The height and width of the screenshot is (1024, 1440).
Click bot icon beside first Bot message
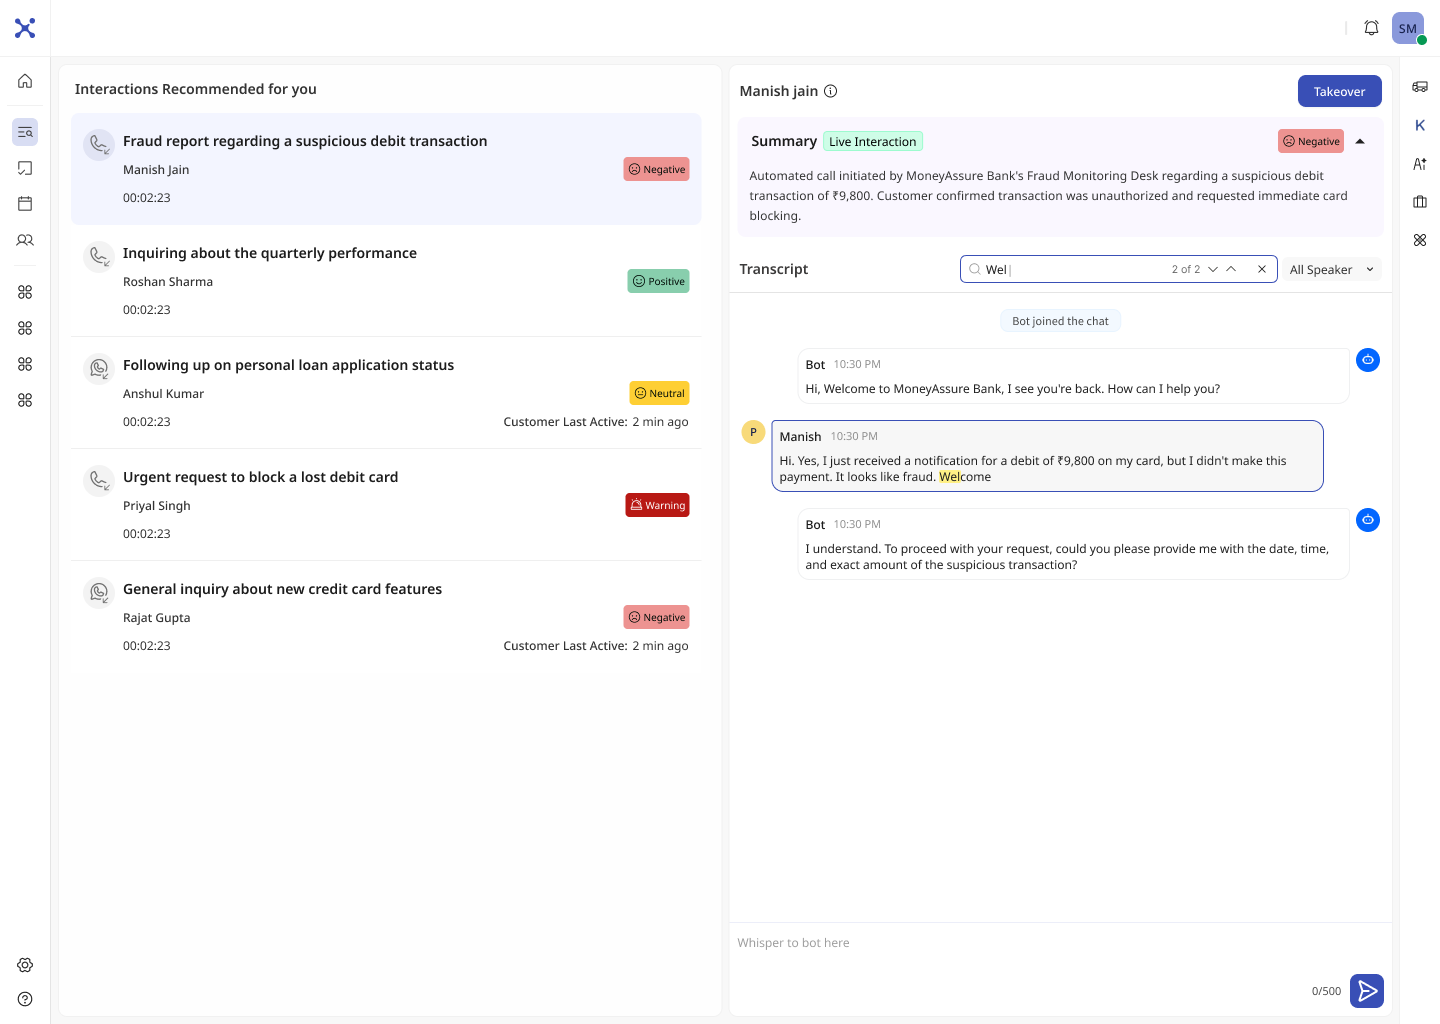pos(1368,360)
